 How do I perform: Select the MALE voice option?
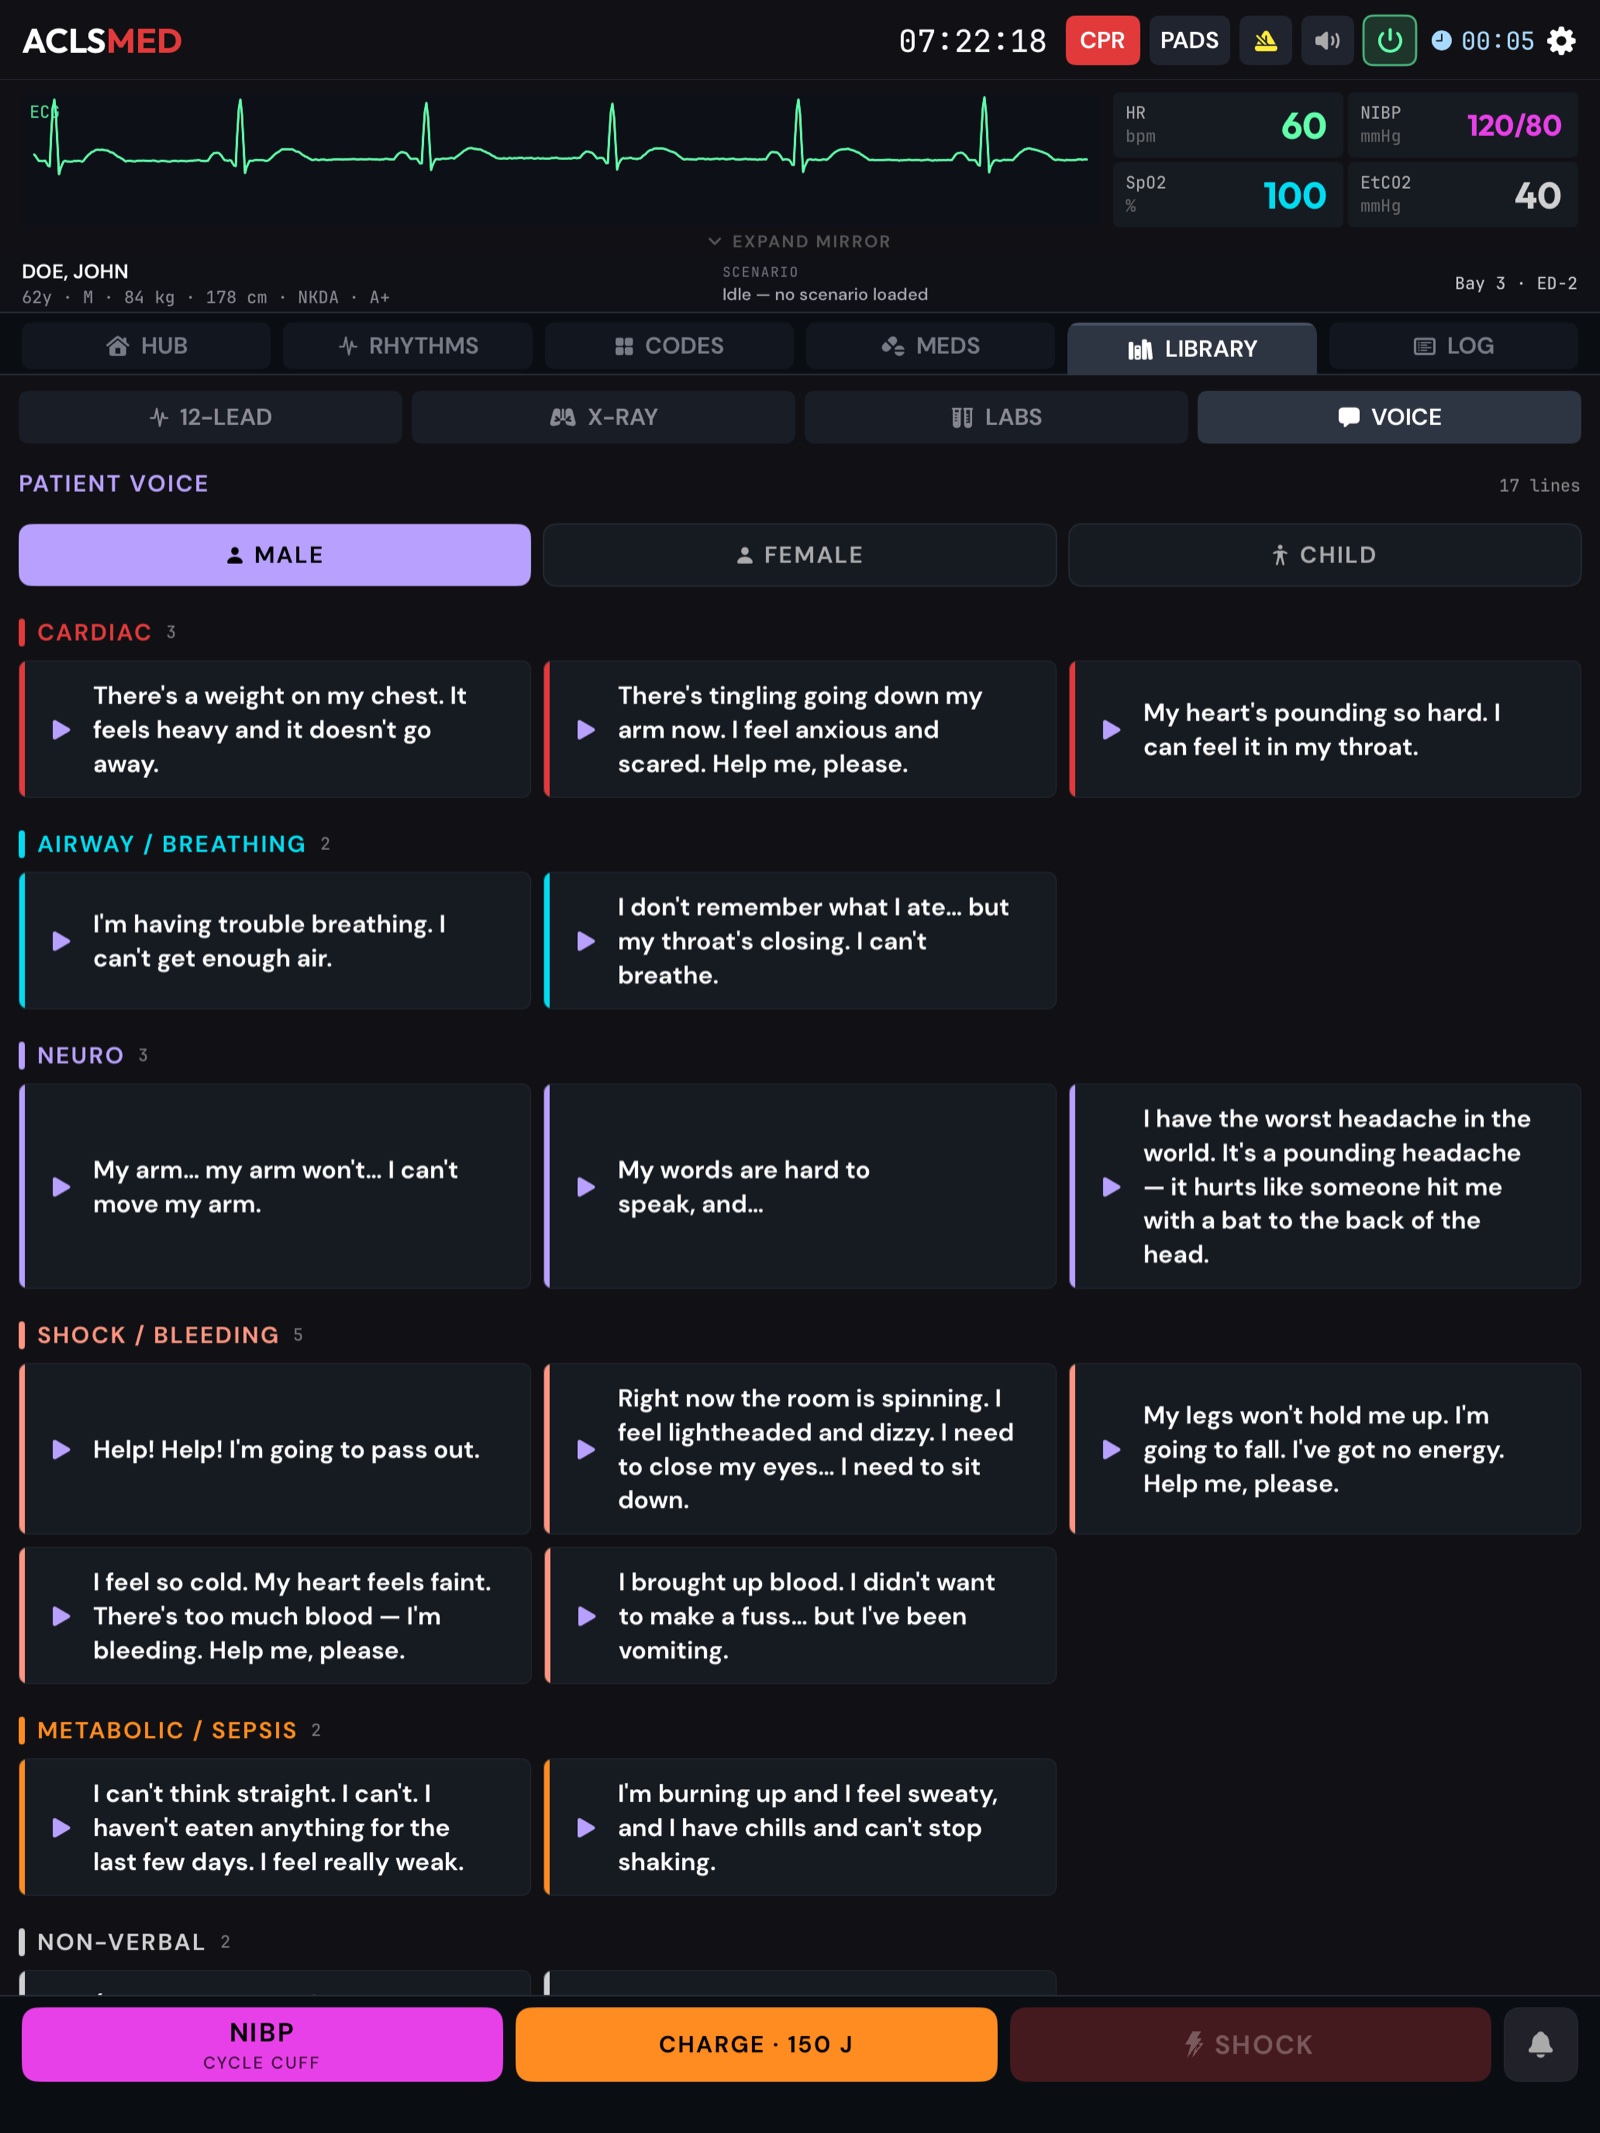point(275,555)
